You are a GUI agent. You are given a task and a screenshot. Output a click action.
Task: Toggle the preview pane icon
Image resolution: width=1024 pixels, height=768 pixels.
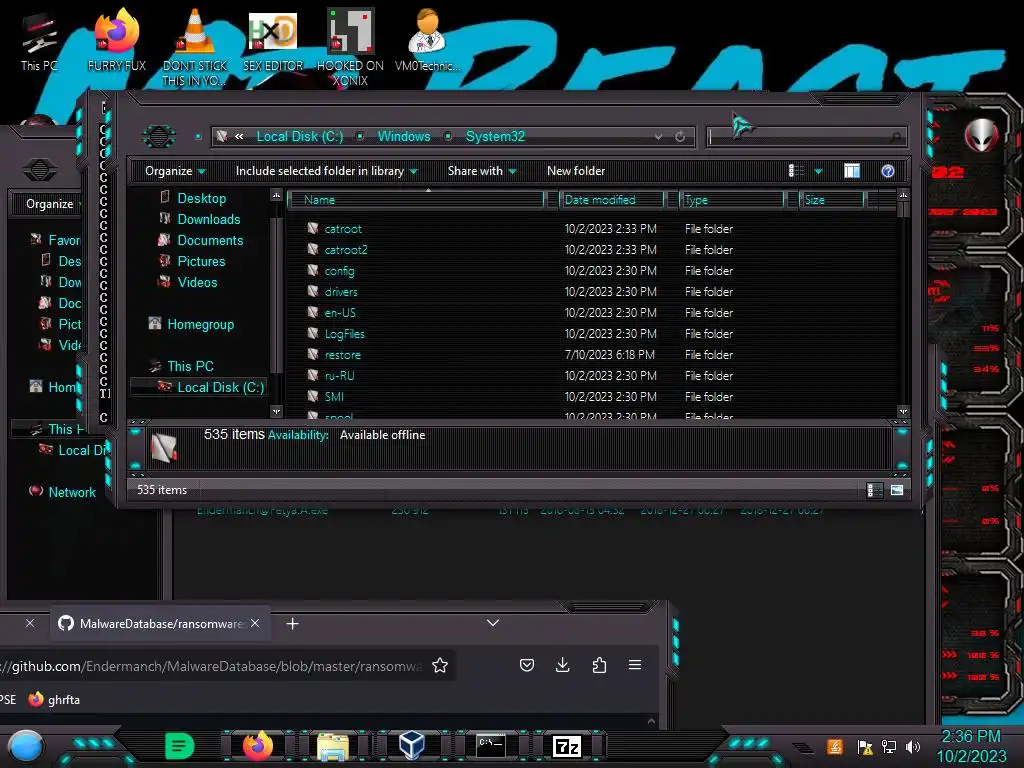coord(852,171)
